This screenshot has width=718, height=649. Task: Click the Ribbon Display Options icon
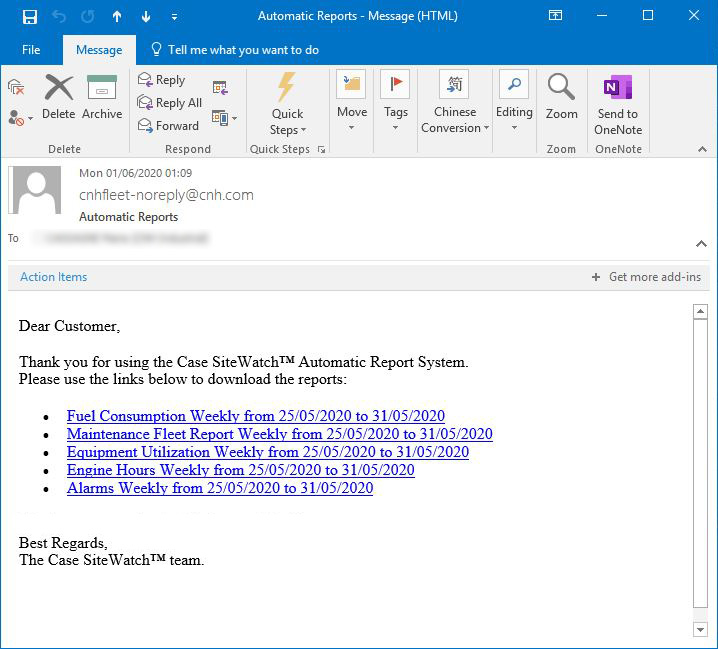pyautogui.click(x=555, y=16)
